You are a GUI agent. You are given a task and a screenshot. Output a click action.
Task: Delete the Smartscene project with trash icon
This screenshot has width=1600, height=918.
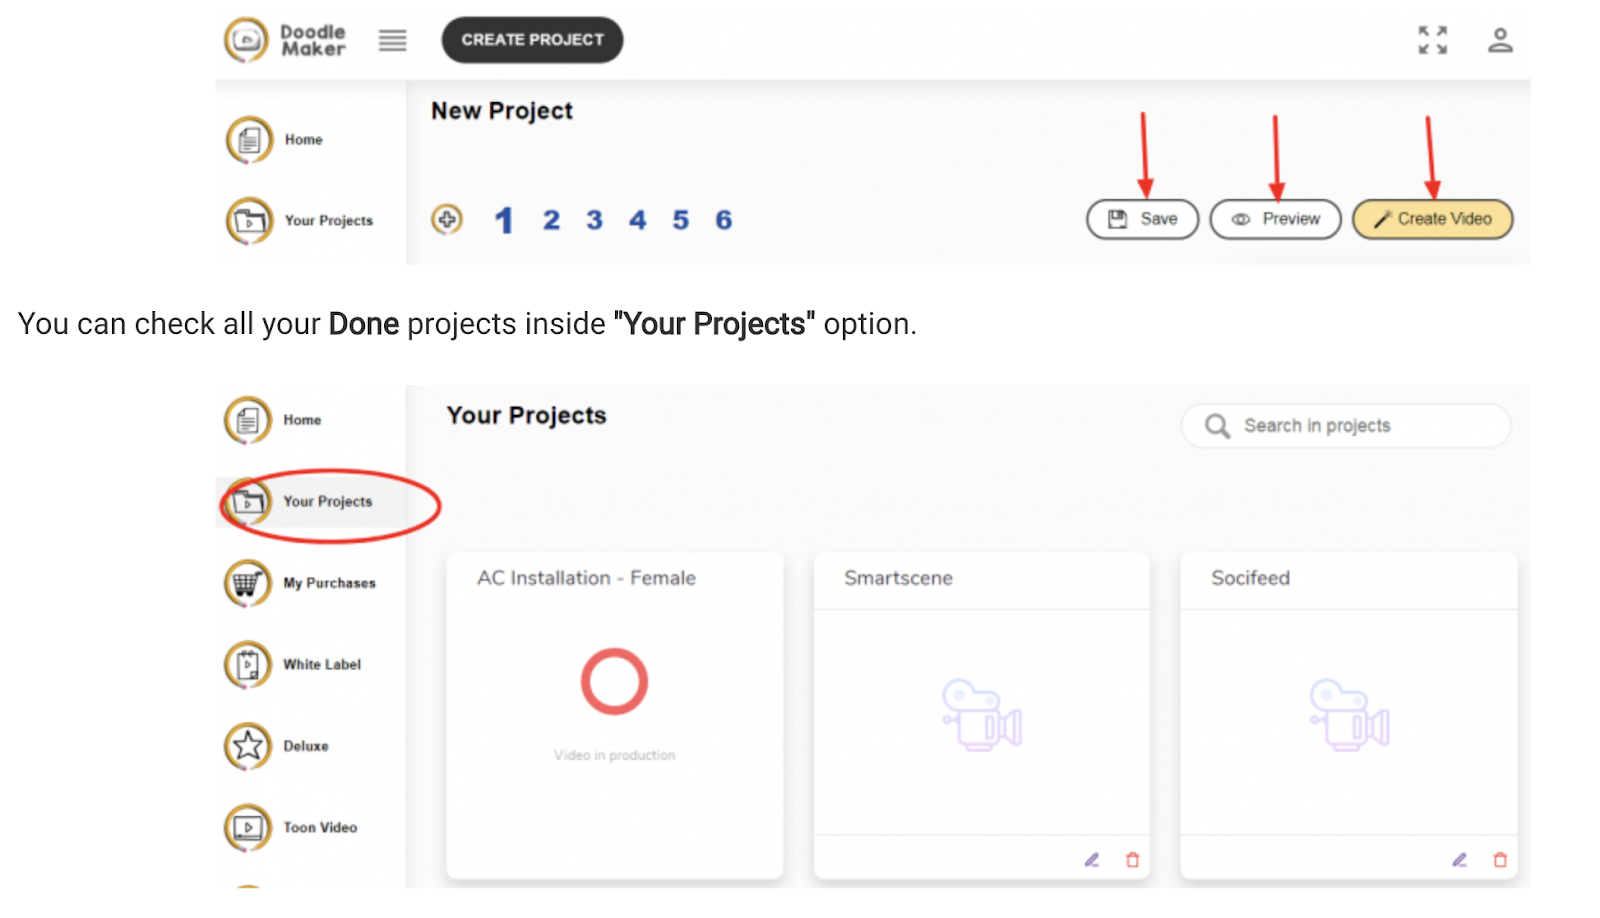pyautogui.click(x=1132, y=860)
